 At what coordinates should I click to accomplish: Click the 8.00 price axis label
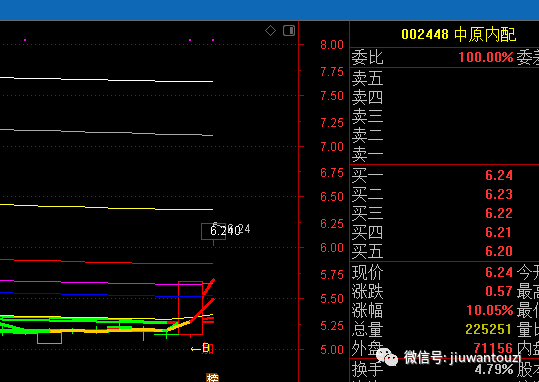(x=332, y=45)
